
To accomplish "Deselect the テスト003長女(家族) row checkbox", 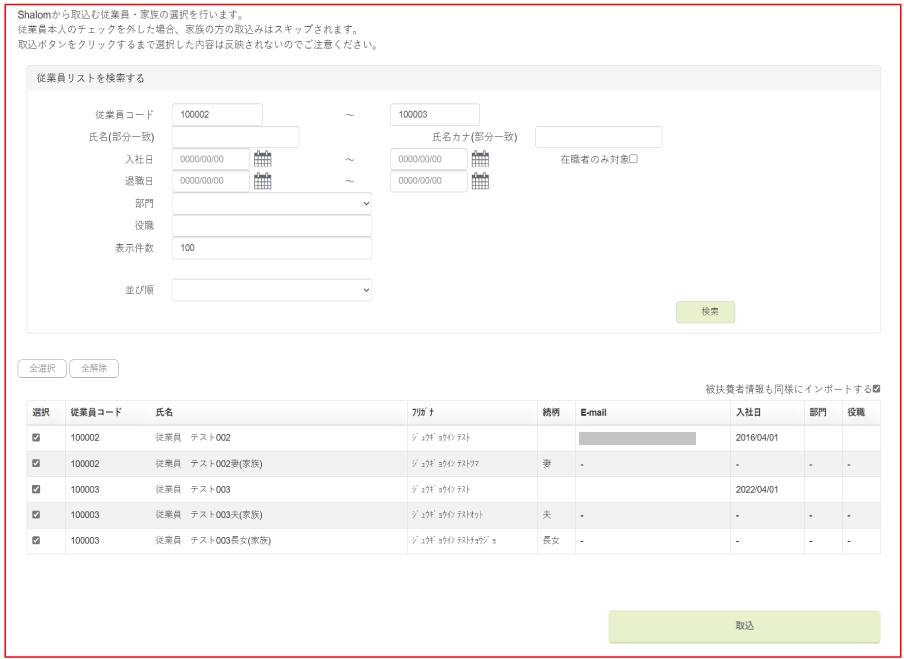I will tap(37, 541).
